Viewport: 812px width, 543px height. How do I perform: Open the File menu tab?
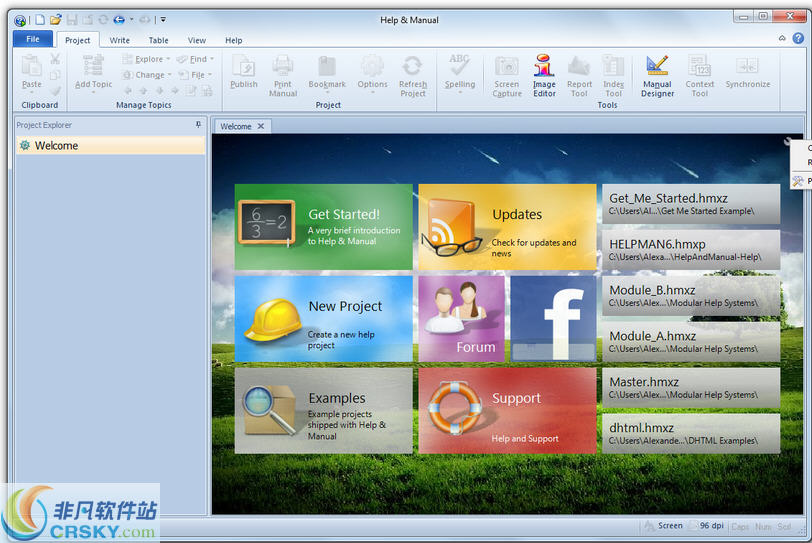point(33,39)
